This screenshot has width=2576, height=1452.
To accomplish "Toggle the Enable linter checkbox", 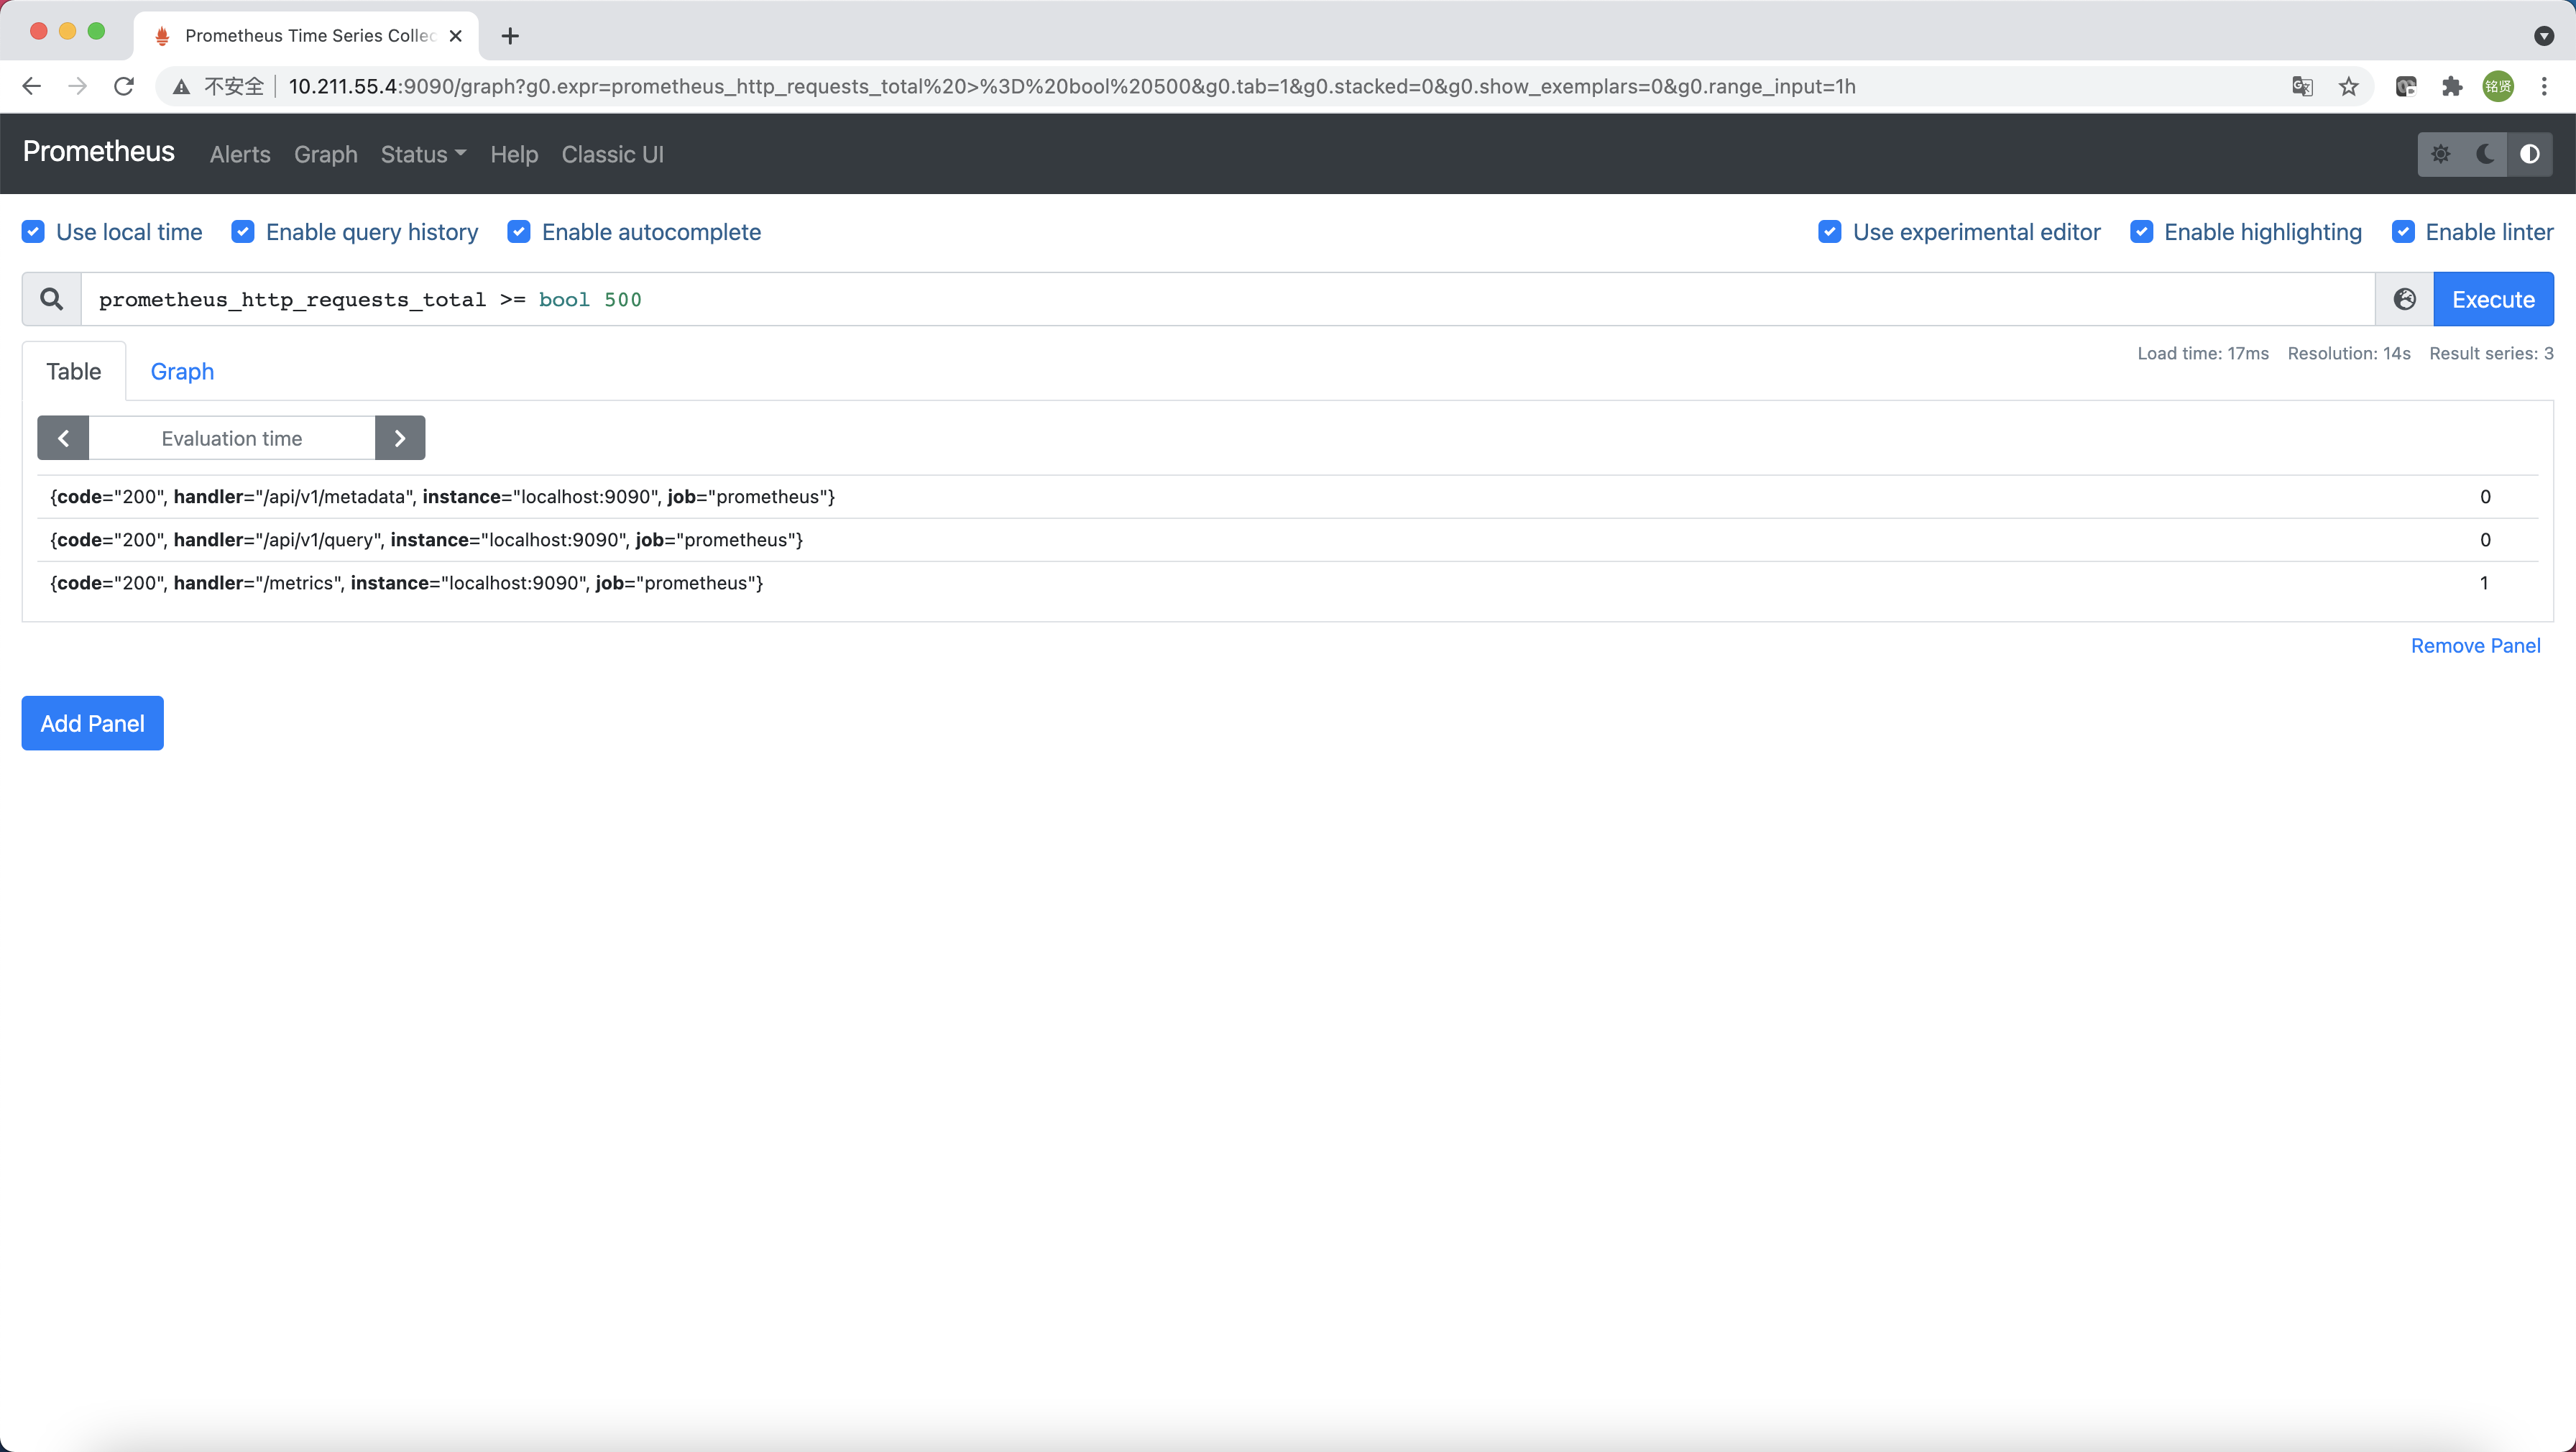I will (2403, 232).
